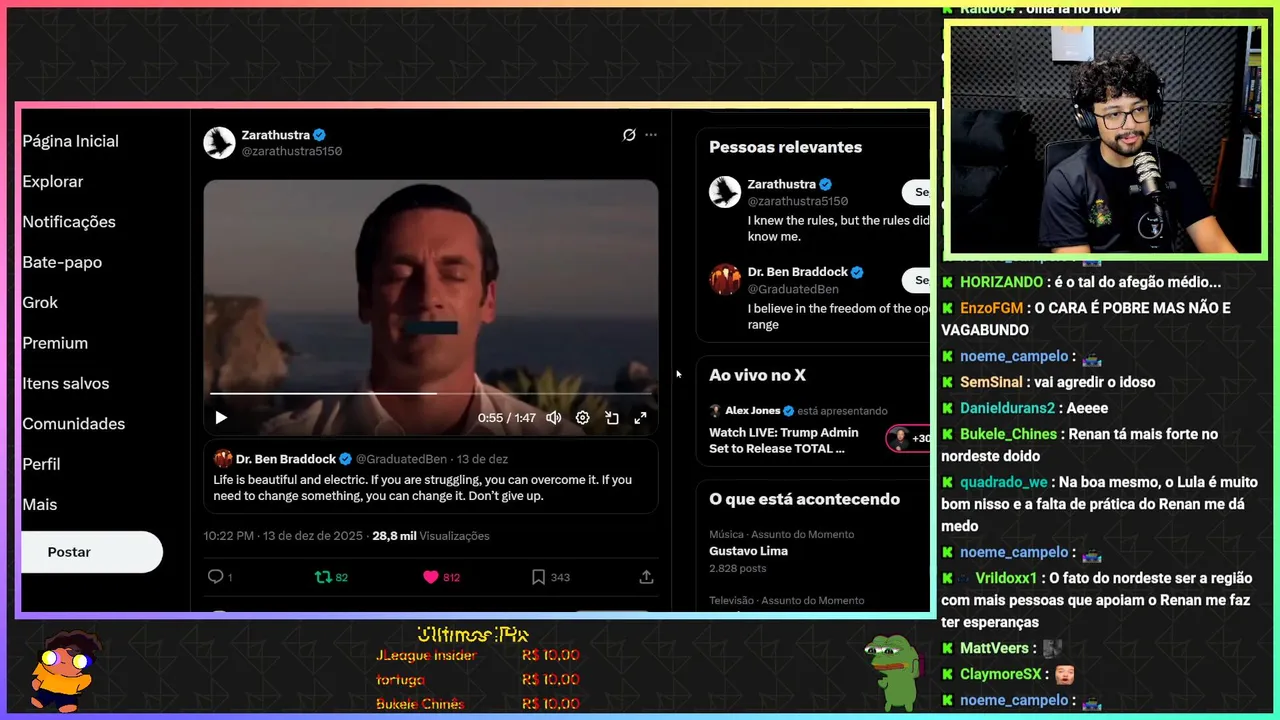Play the video in the tweet
The width and height of the screenshot is (1280, 720).
click(221, 418)
